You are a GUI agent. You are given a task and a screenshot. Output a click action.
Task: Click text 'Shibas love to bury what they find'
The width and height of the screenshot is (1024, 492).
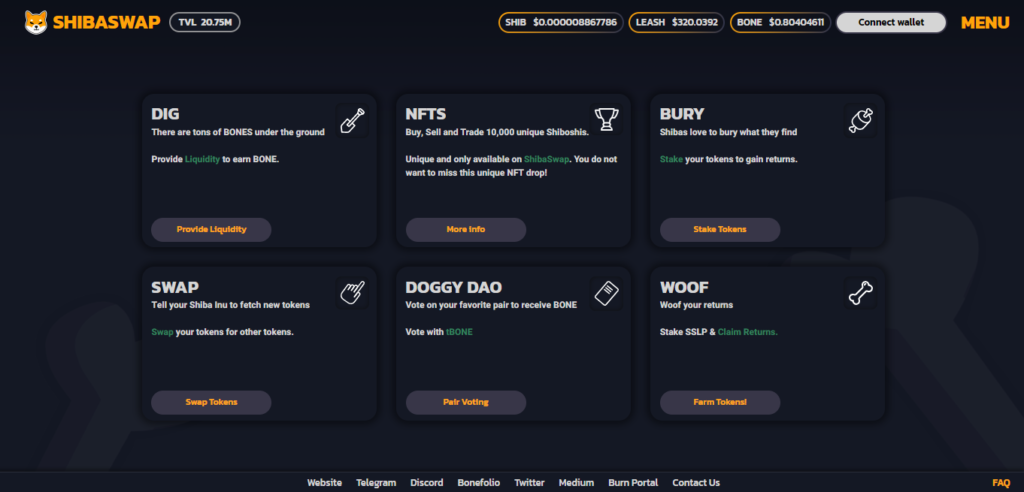click(x=728, y=132)
